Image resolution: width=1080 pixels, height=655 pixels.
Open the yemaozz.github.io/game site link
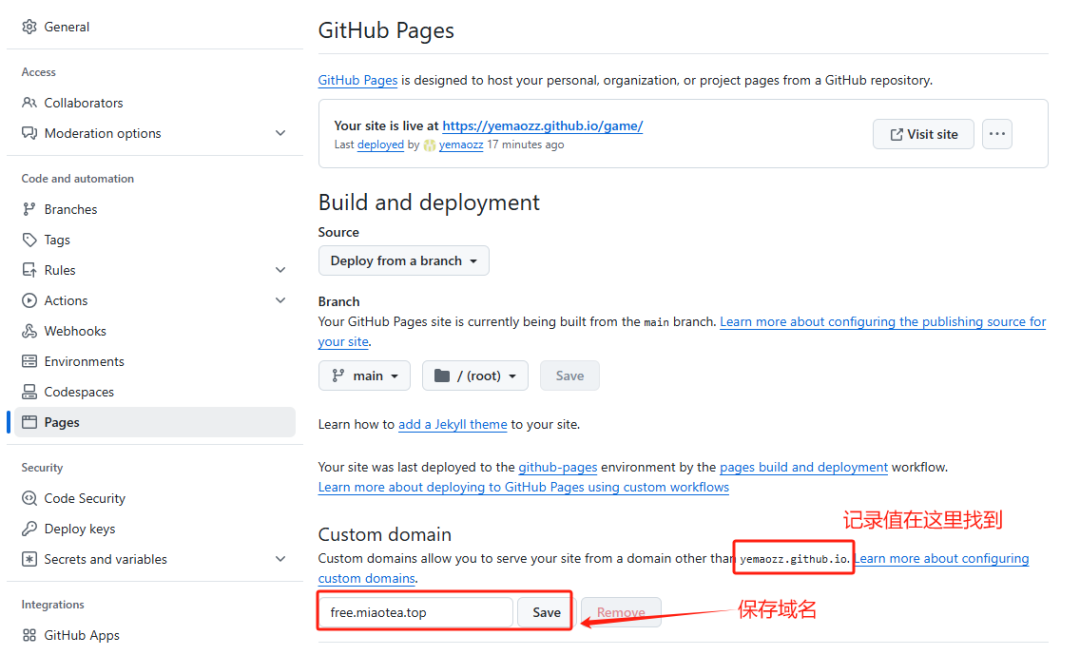[x=542, y=126]
